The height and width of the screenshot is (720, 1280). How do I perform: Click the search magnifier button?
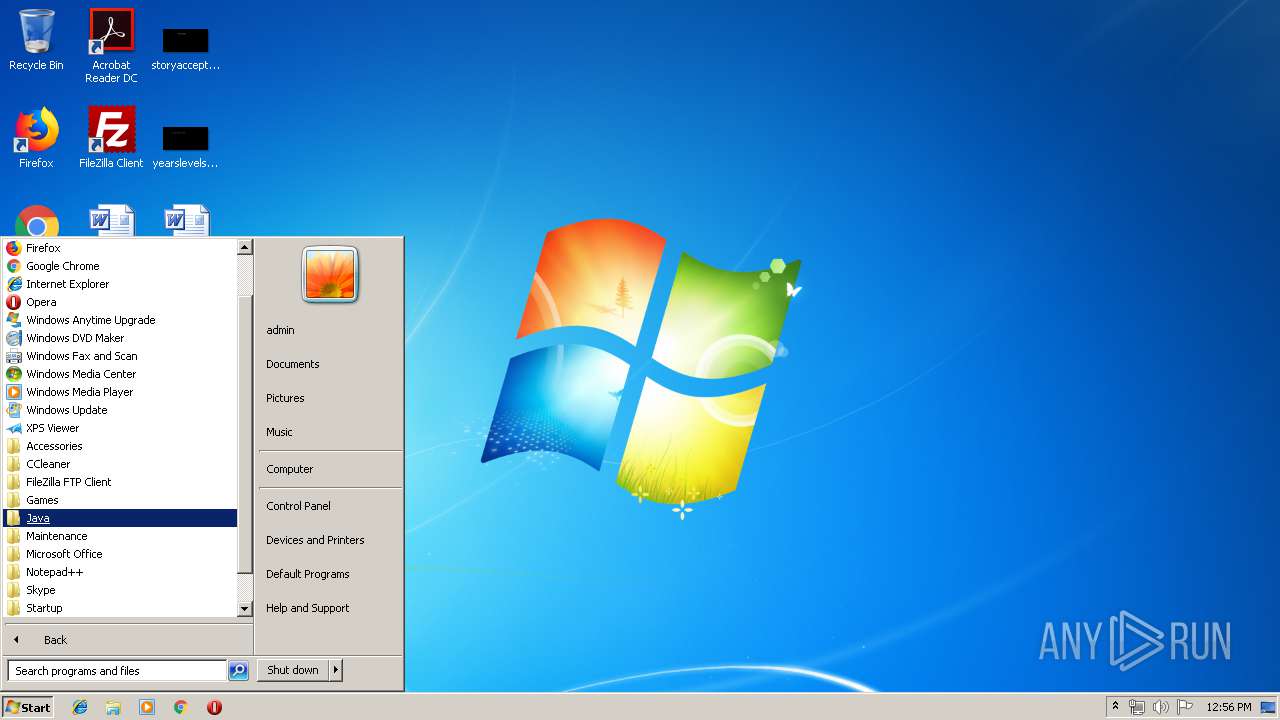238,671
